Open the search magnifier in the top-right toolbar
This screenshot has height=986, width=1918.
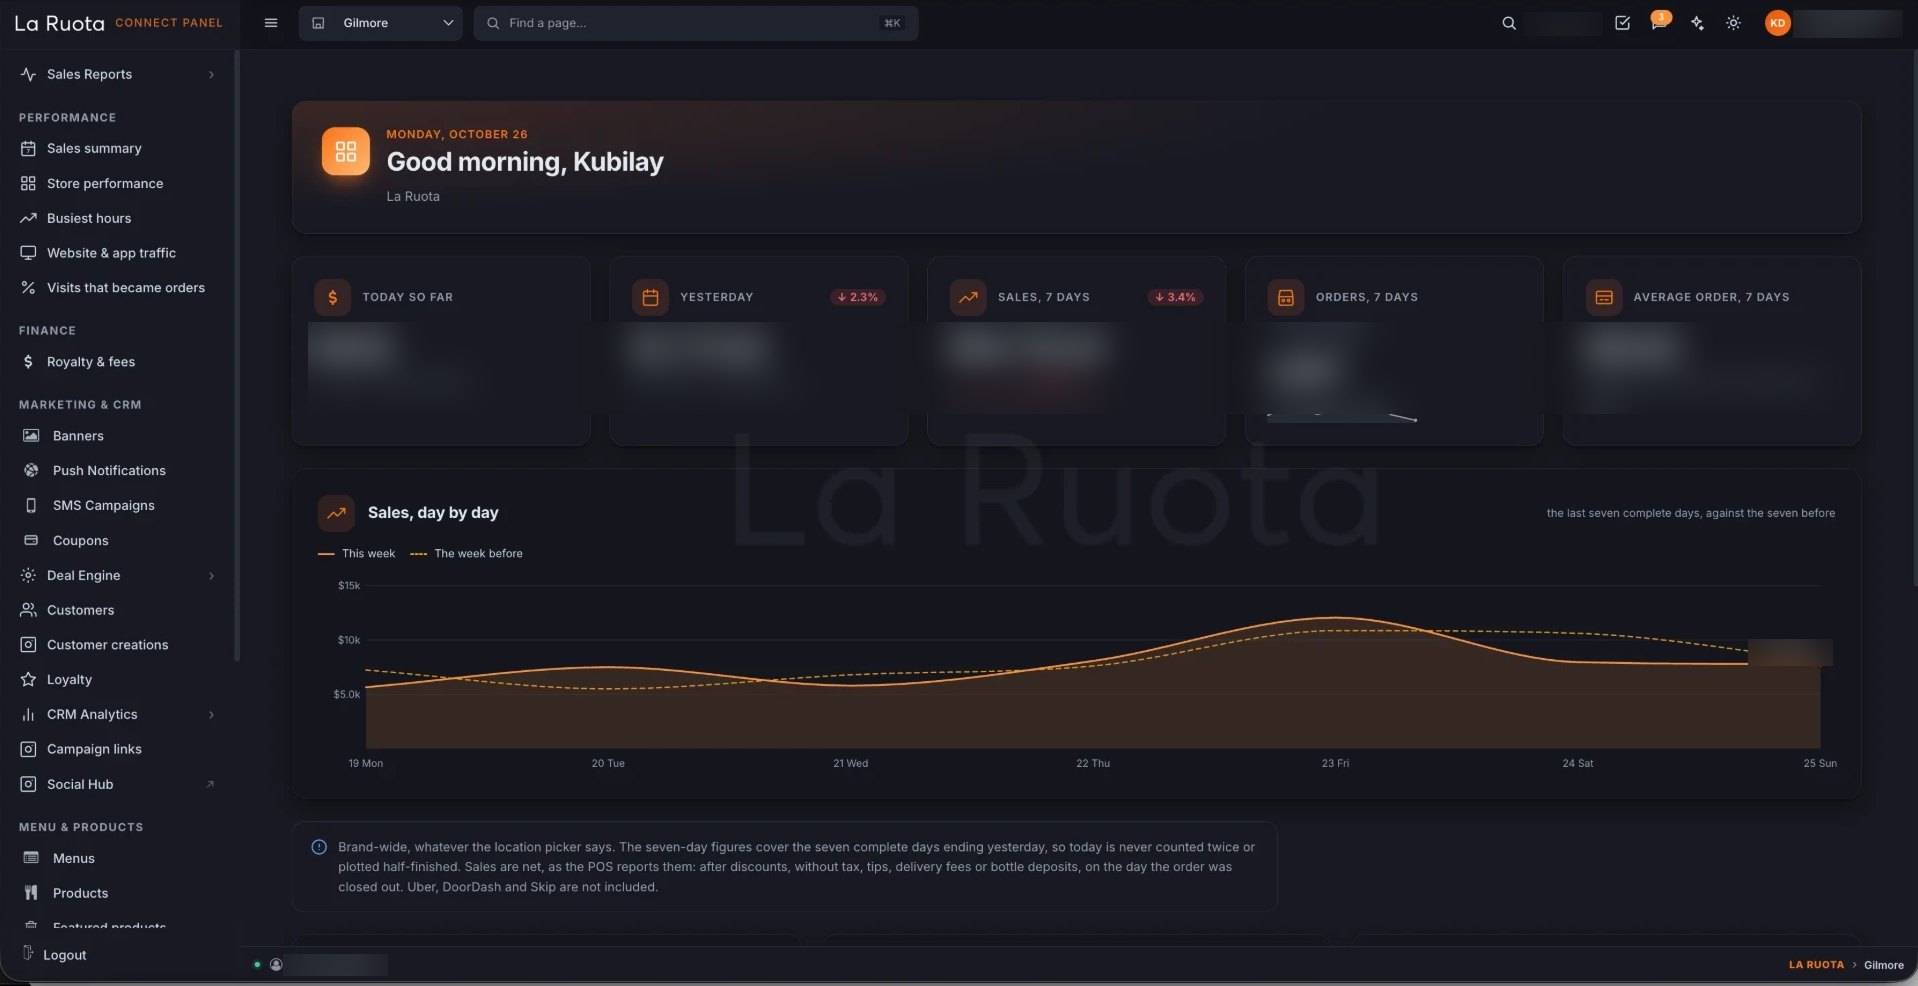coord(1508,23)
